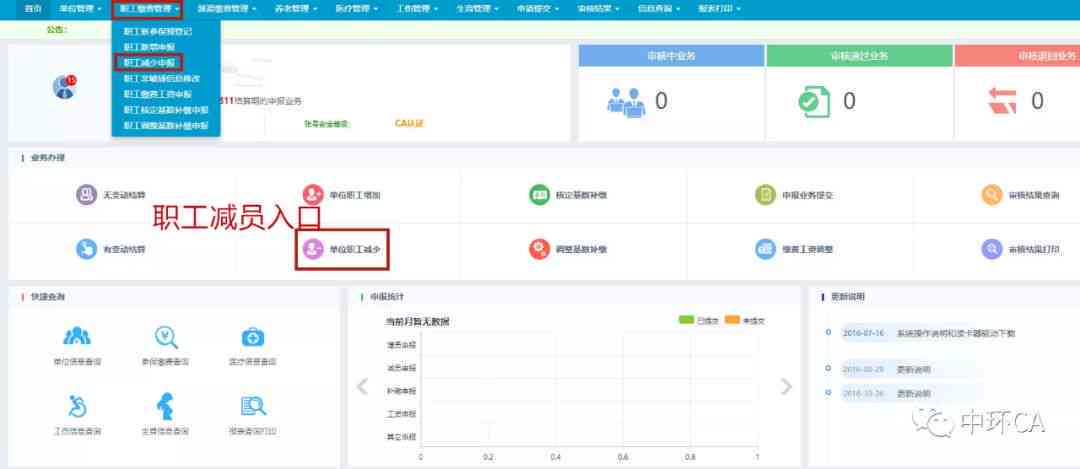The image size is (1080, 469).
Task: Select 职工核定基数补缴申报 menu entry
Action: (166, 110)
